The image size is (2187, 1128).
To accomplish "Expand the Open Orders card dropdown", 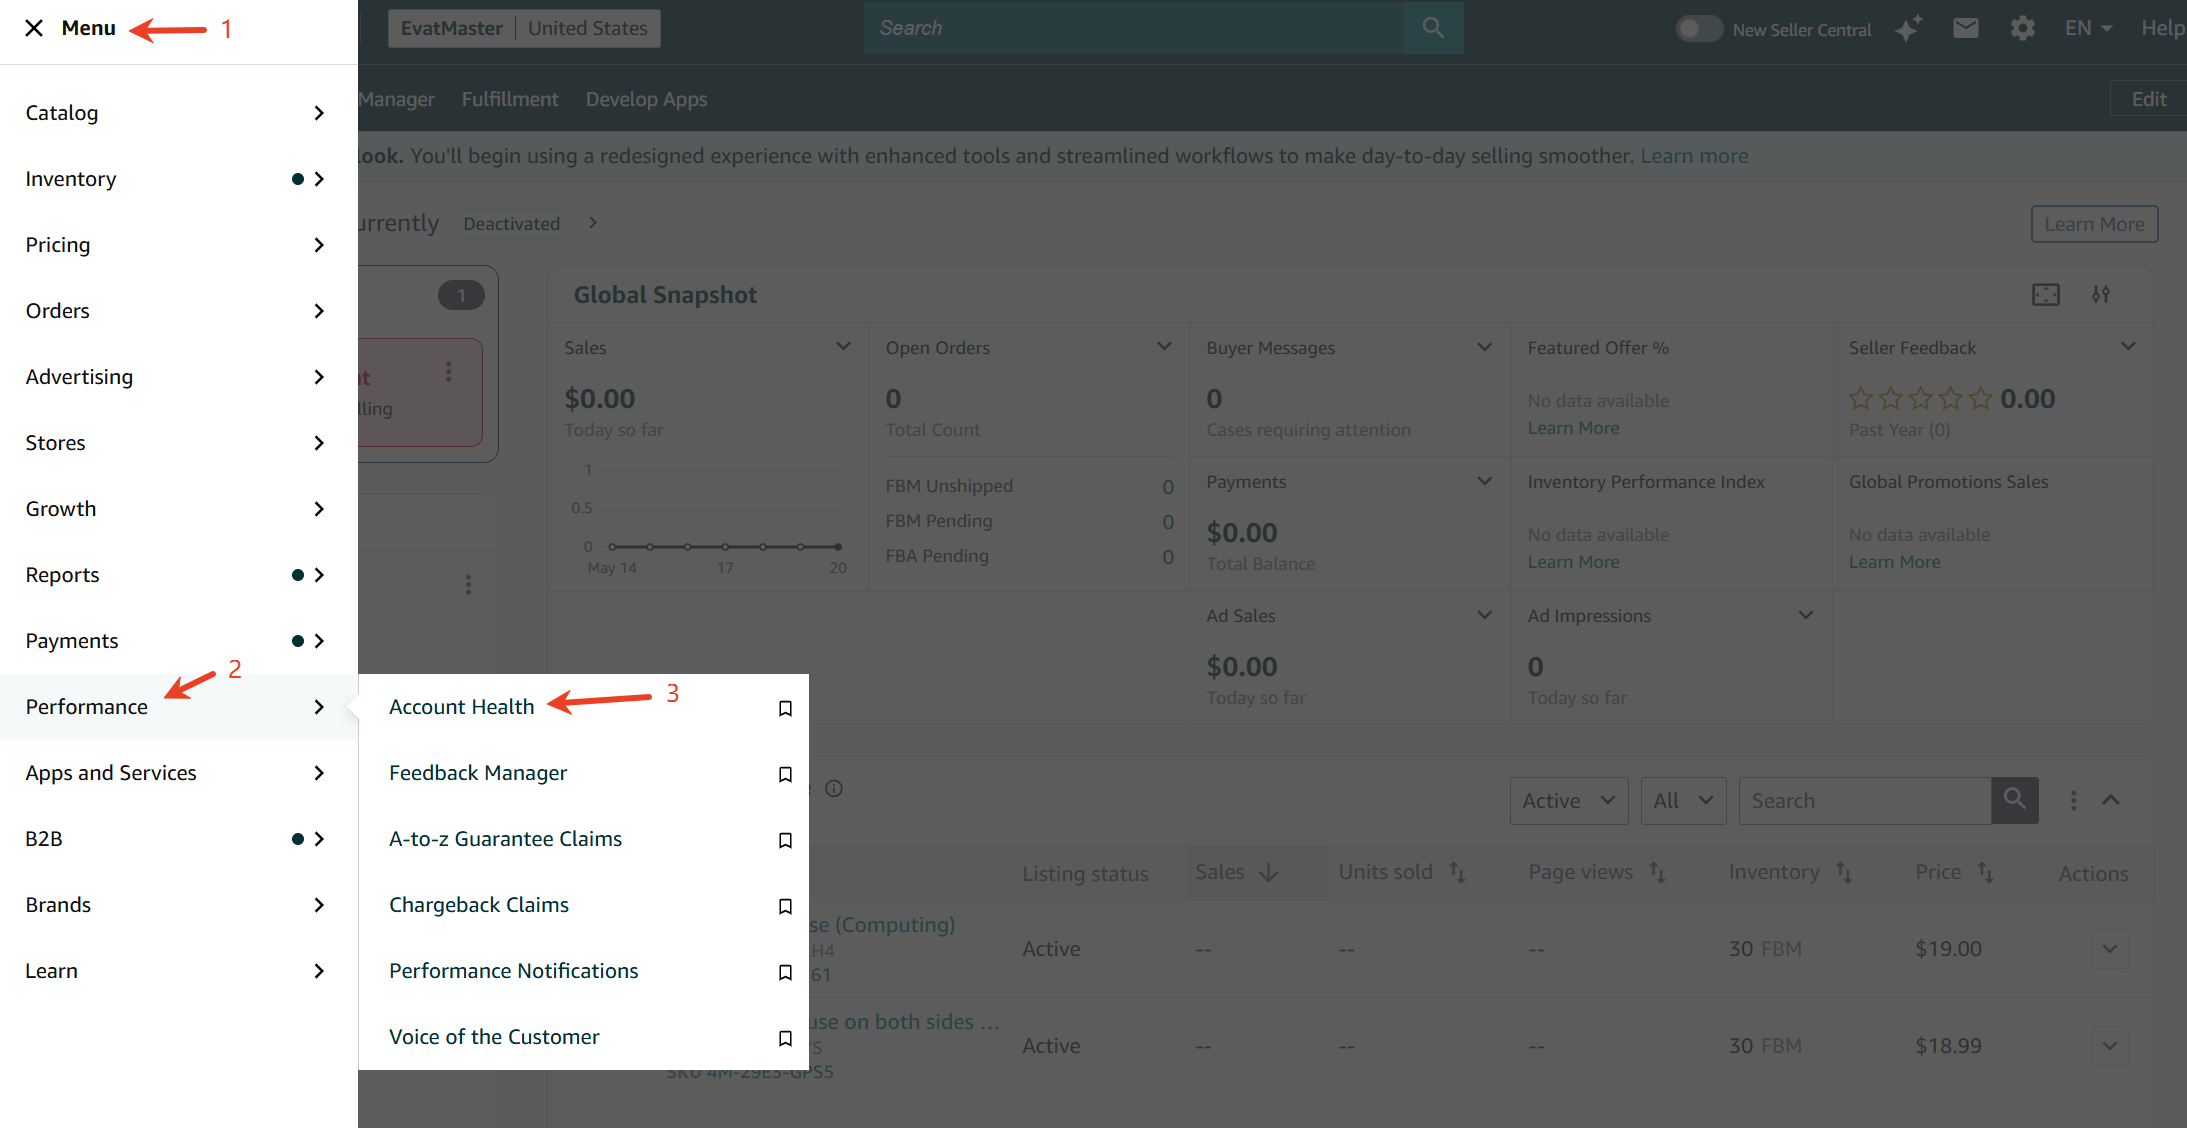I will coord(1164,346).
